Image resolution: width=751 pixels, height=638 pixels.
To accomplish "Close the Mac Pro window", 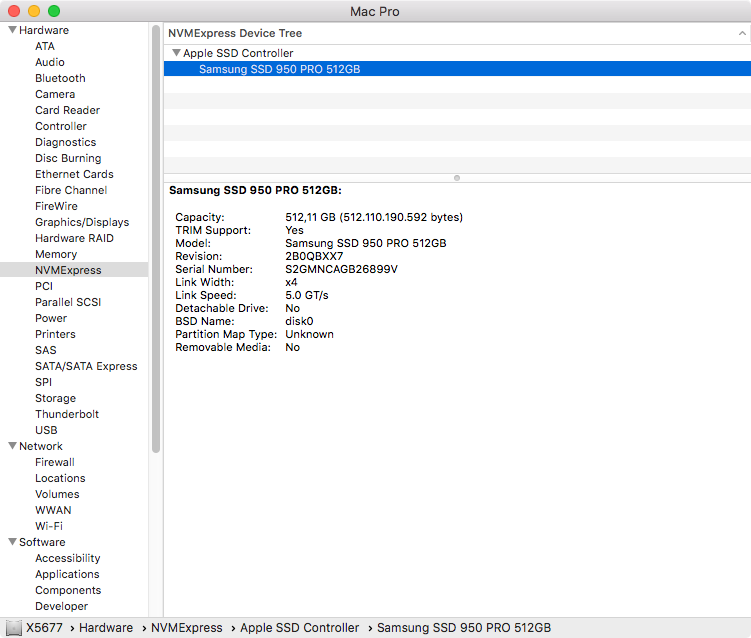I will (x=14, y=11).
